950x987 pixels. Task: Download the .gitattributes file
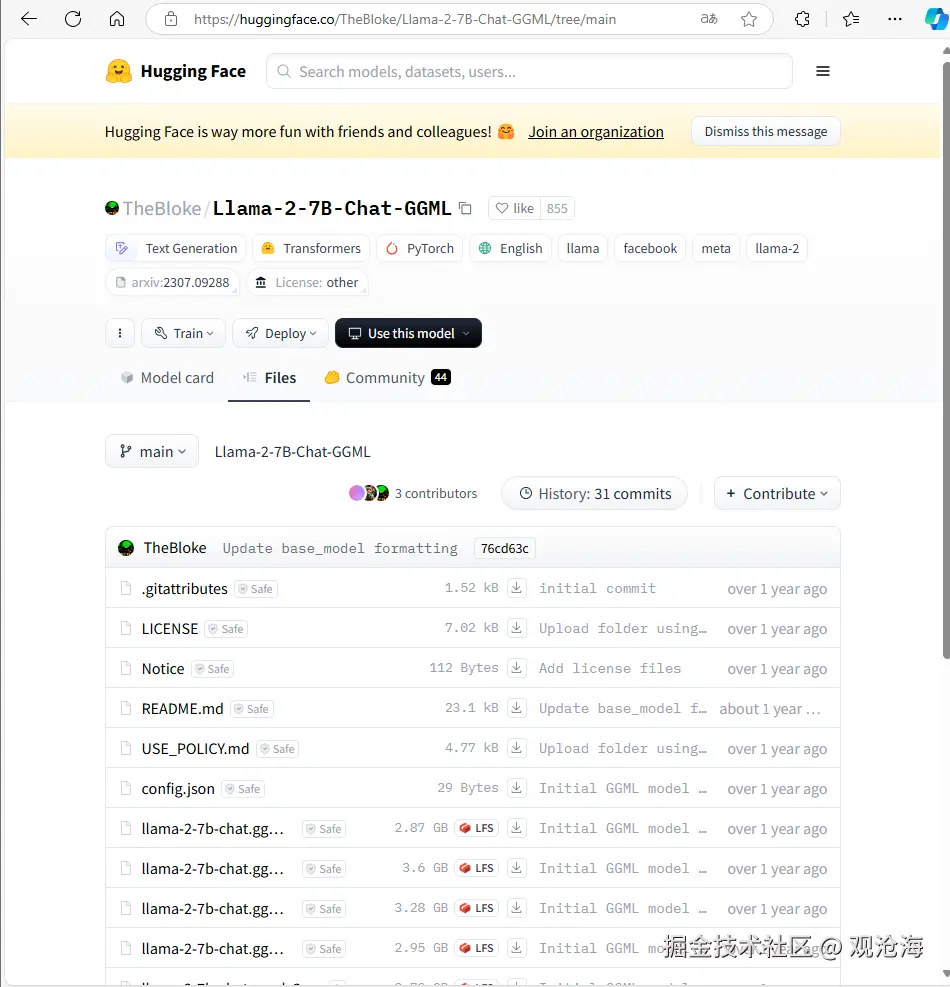click(516, 588)
